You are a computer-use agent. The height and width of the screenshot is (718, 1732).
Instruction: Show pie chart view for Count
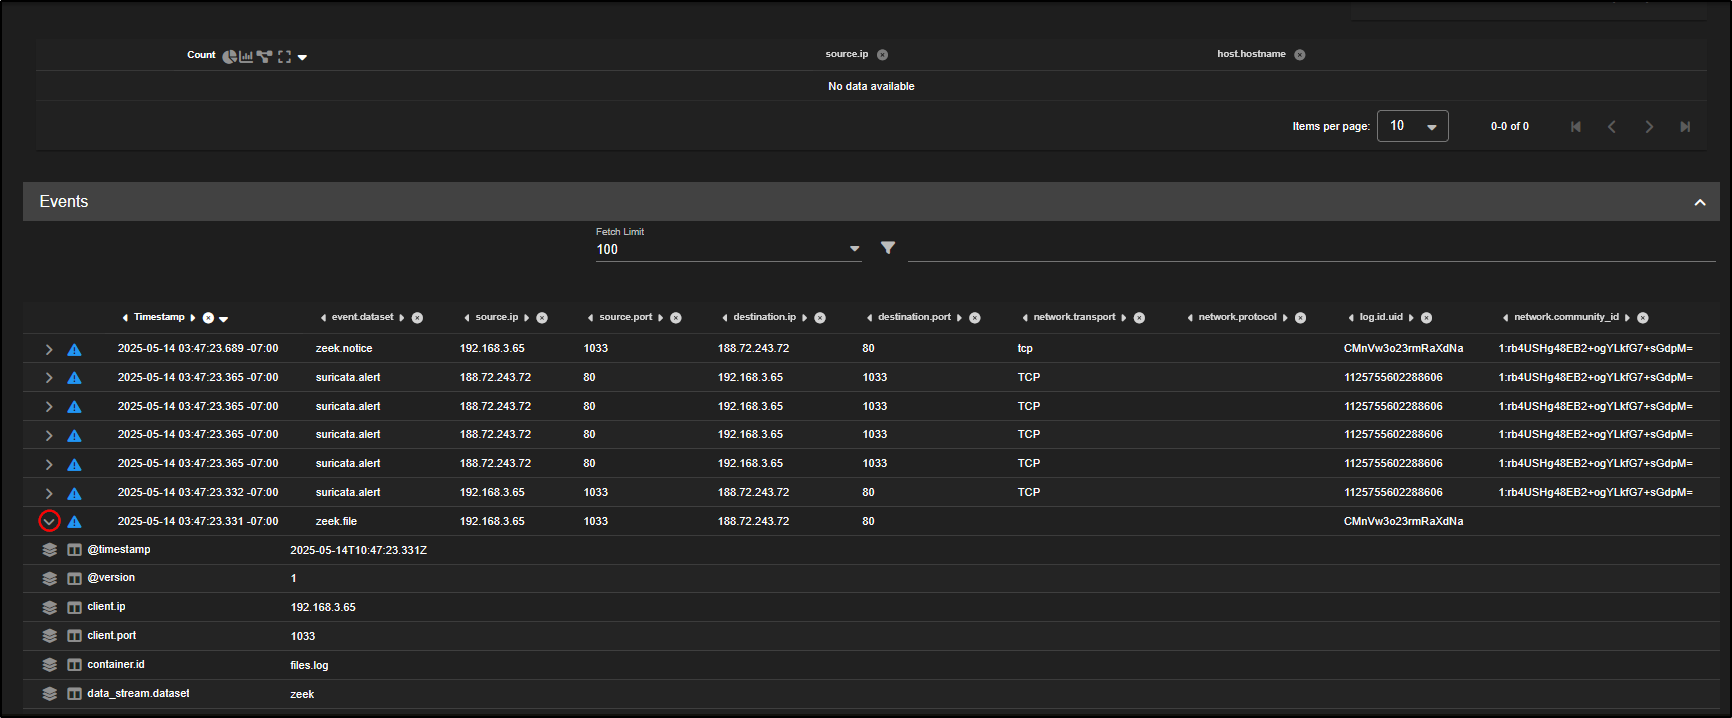click(229, 57)
